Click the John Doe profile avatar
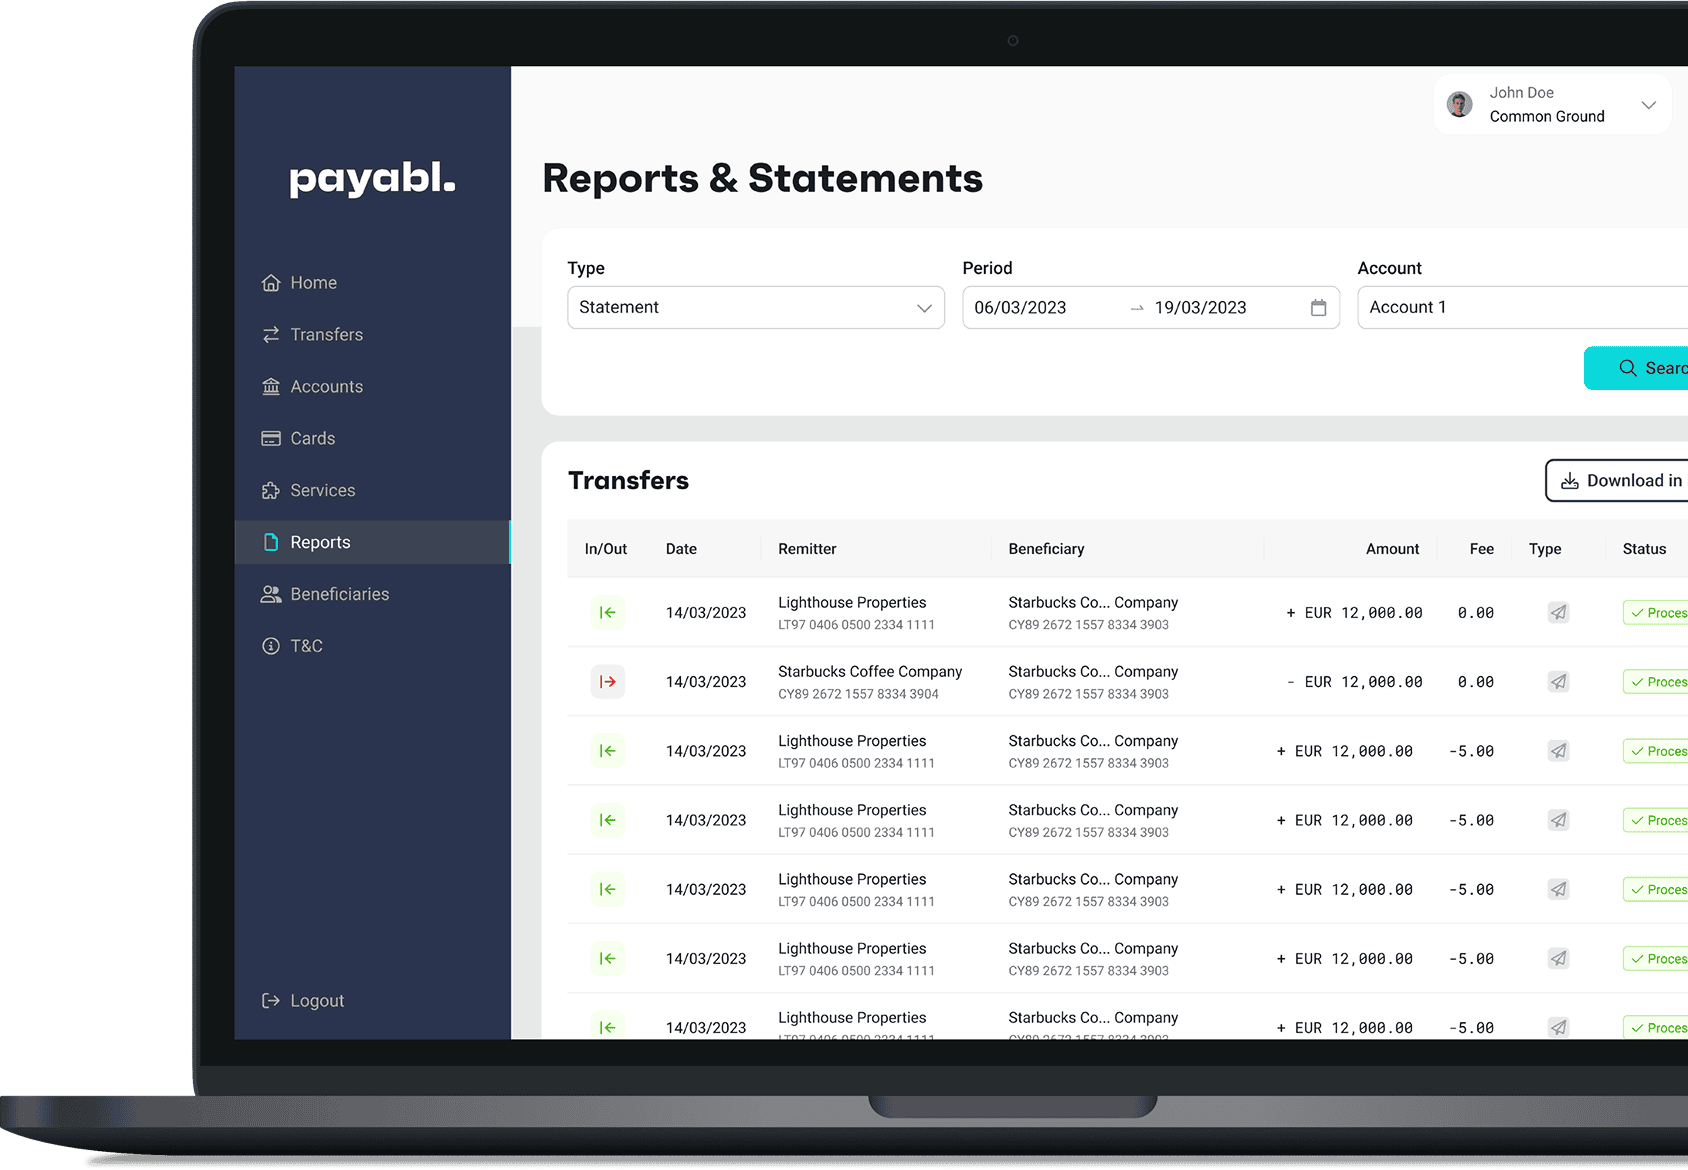Image resolution: width=1688 pixels, height=1170 pixels. coord(1460,105)
